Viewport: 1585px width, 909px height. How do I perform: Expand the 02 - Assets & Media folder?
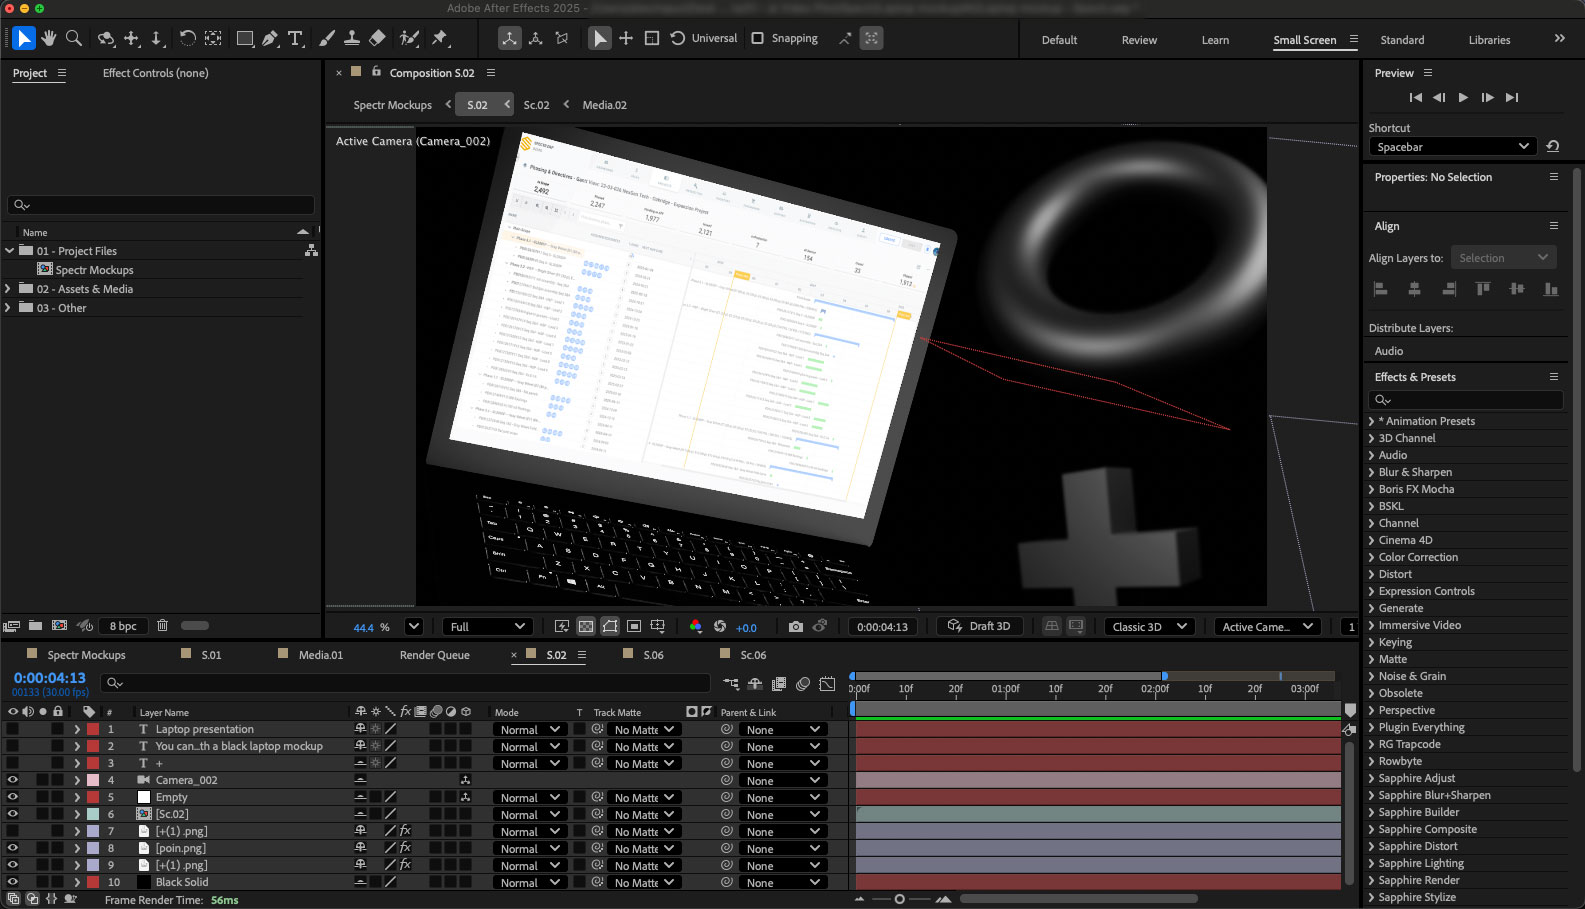9,289
